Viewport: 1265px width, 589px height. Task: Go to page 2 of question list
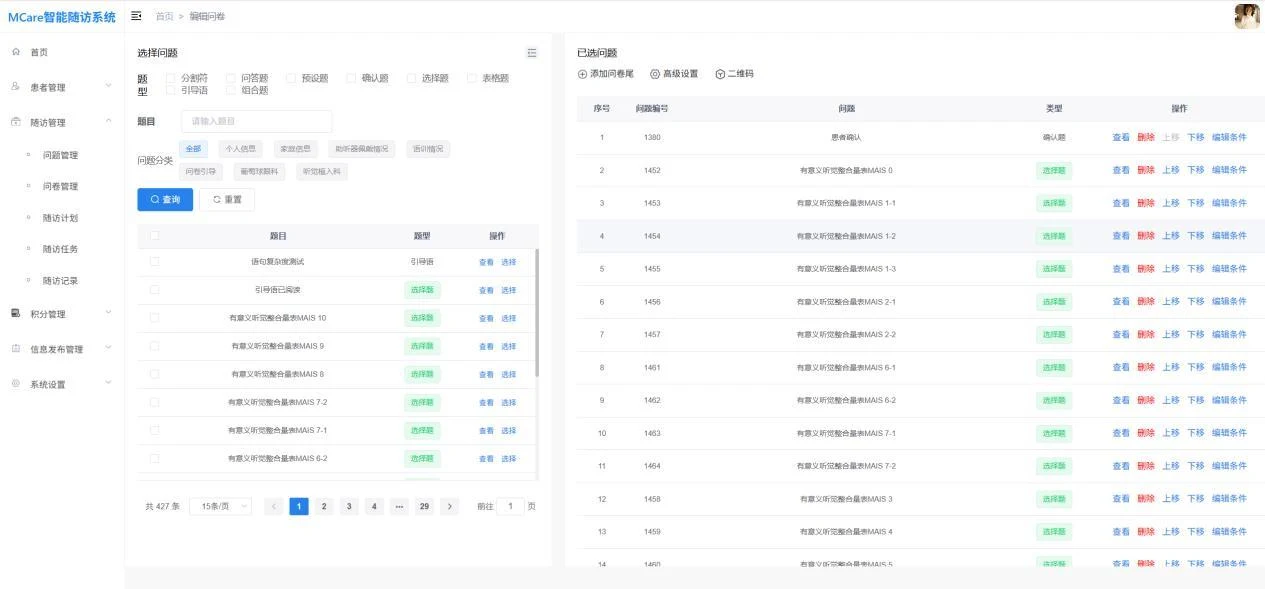coord(324,507)
